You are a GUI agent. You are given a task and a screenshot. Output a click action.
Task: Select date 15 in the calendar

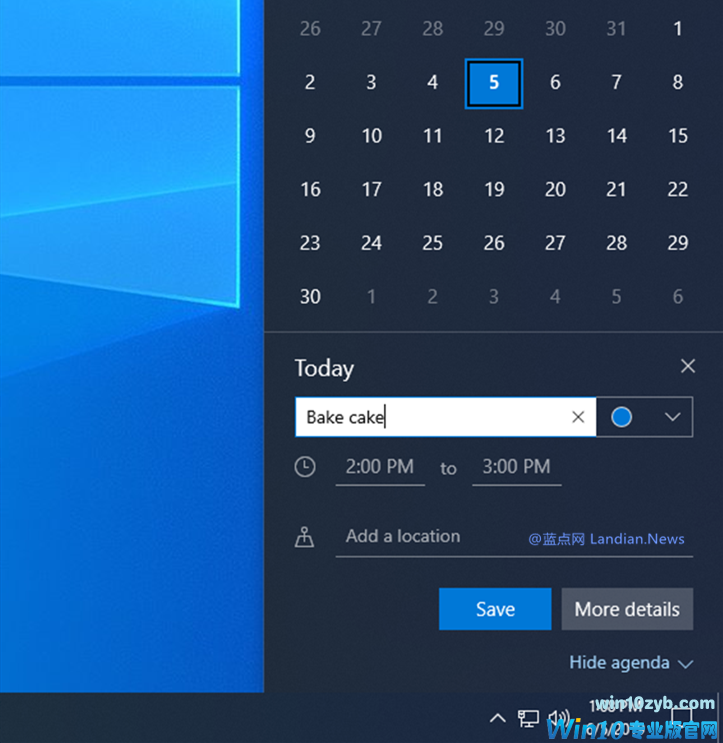click(678, 136)
